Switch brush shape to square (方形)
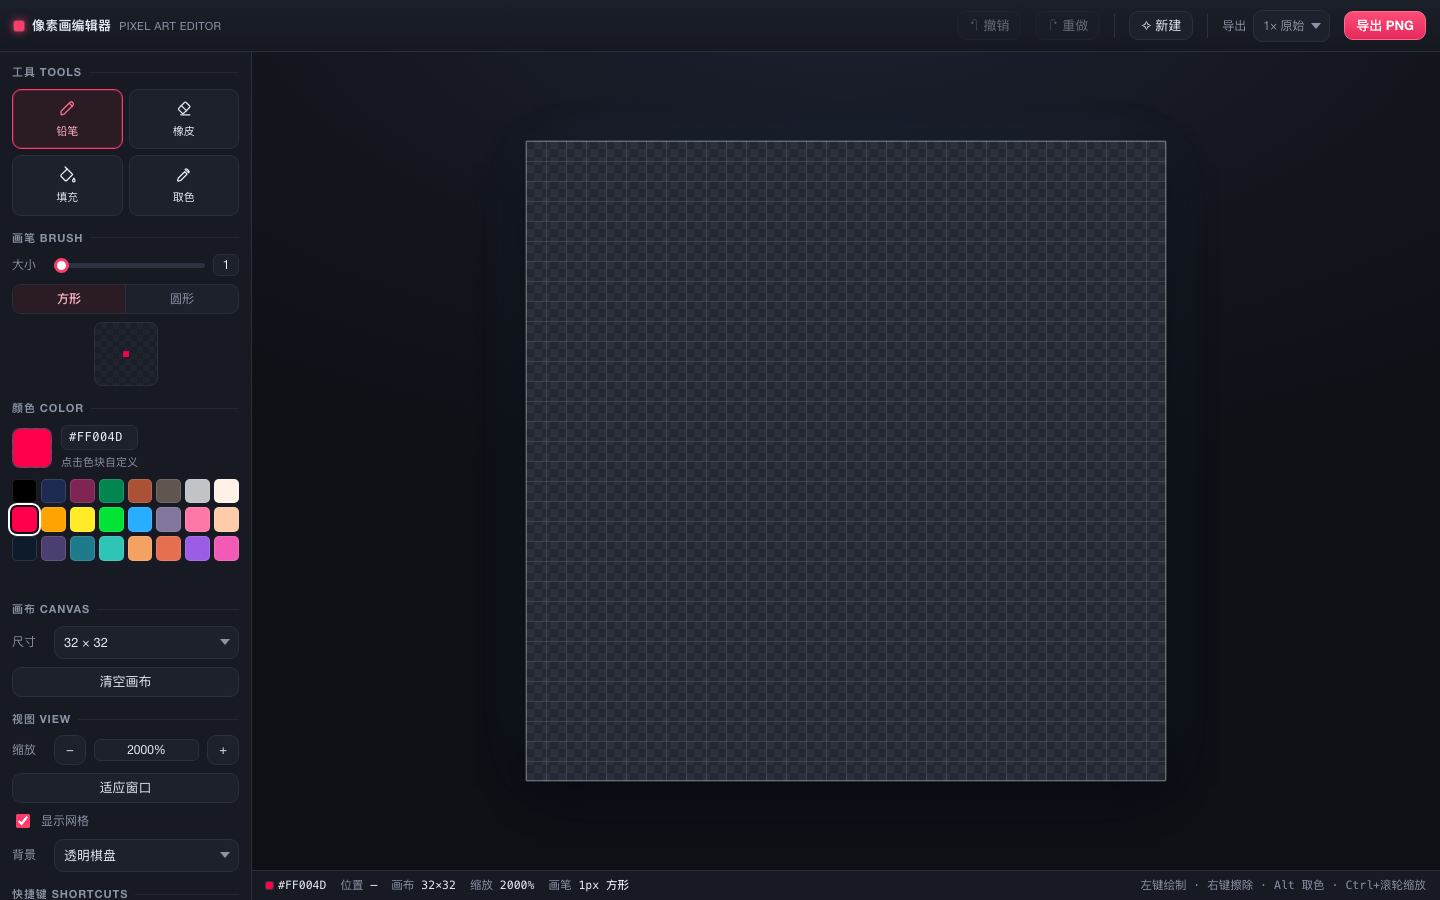The width and height of the screenshot is (1440, 900). [69, 299]
